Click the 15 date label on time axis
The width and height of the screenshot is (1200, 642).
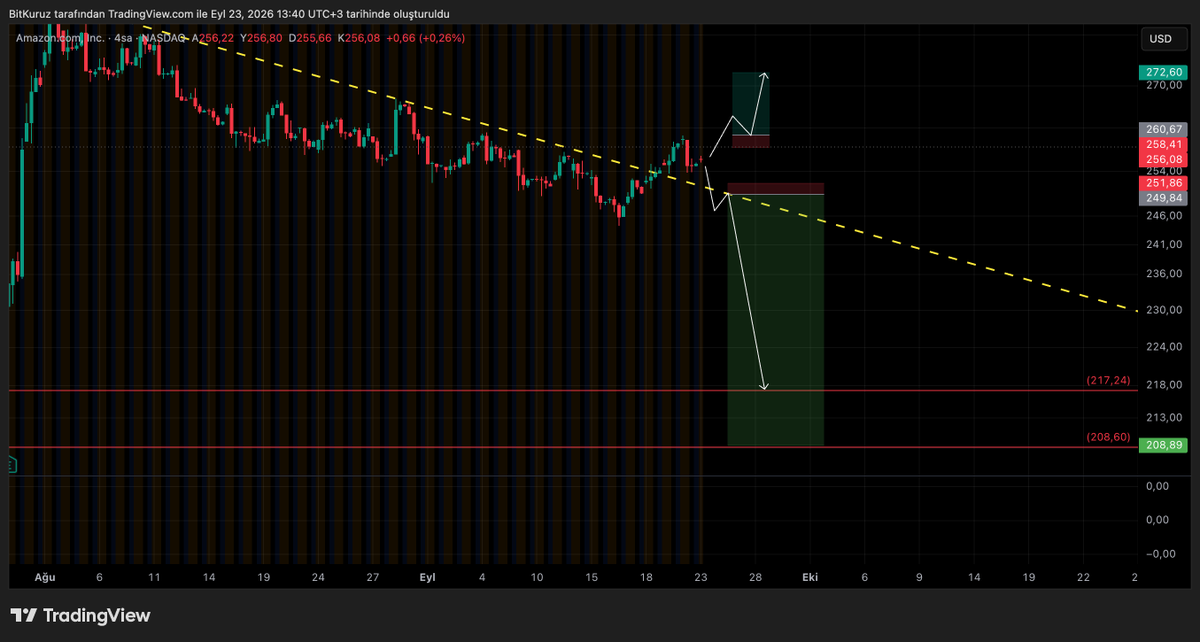pyautogui.click(x=592, y=578)
